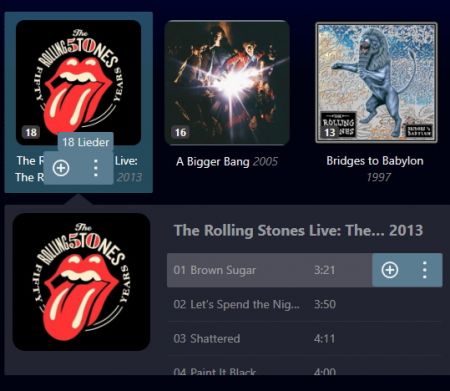
Task: Click the 3:50 duration of track 02
Action: tap(325, 304)
